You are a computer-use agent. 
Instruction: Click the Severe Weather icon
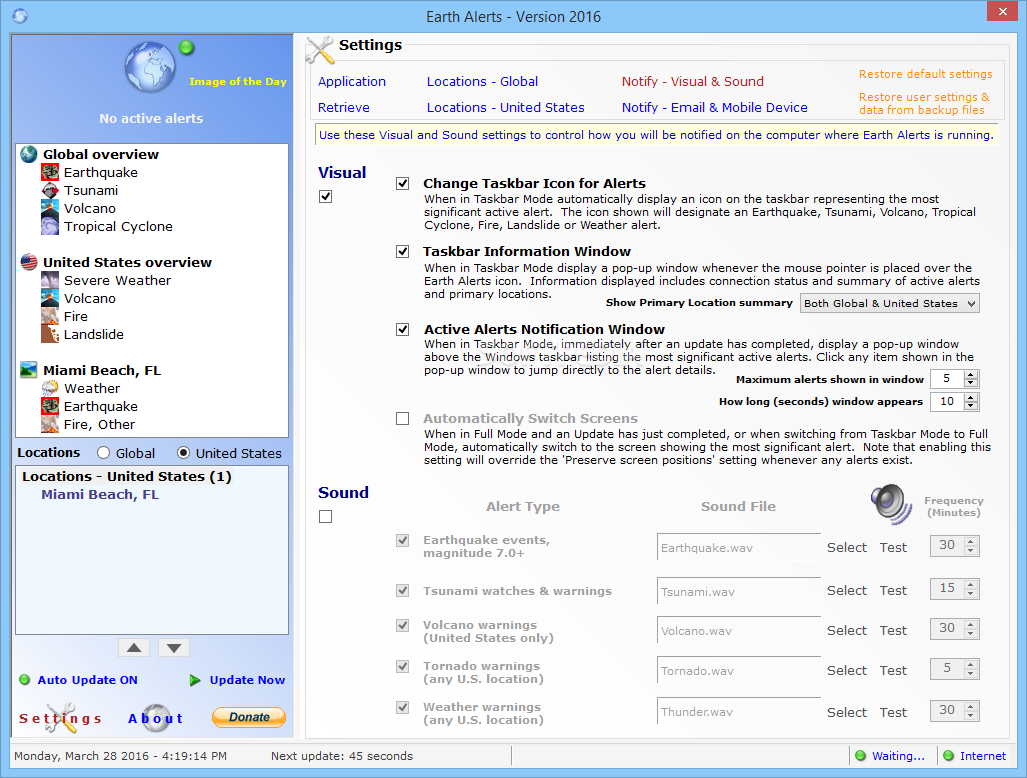point(50,280)
